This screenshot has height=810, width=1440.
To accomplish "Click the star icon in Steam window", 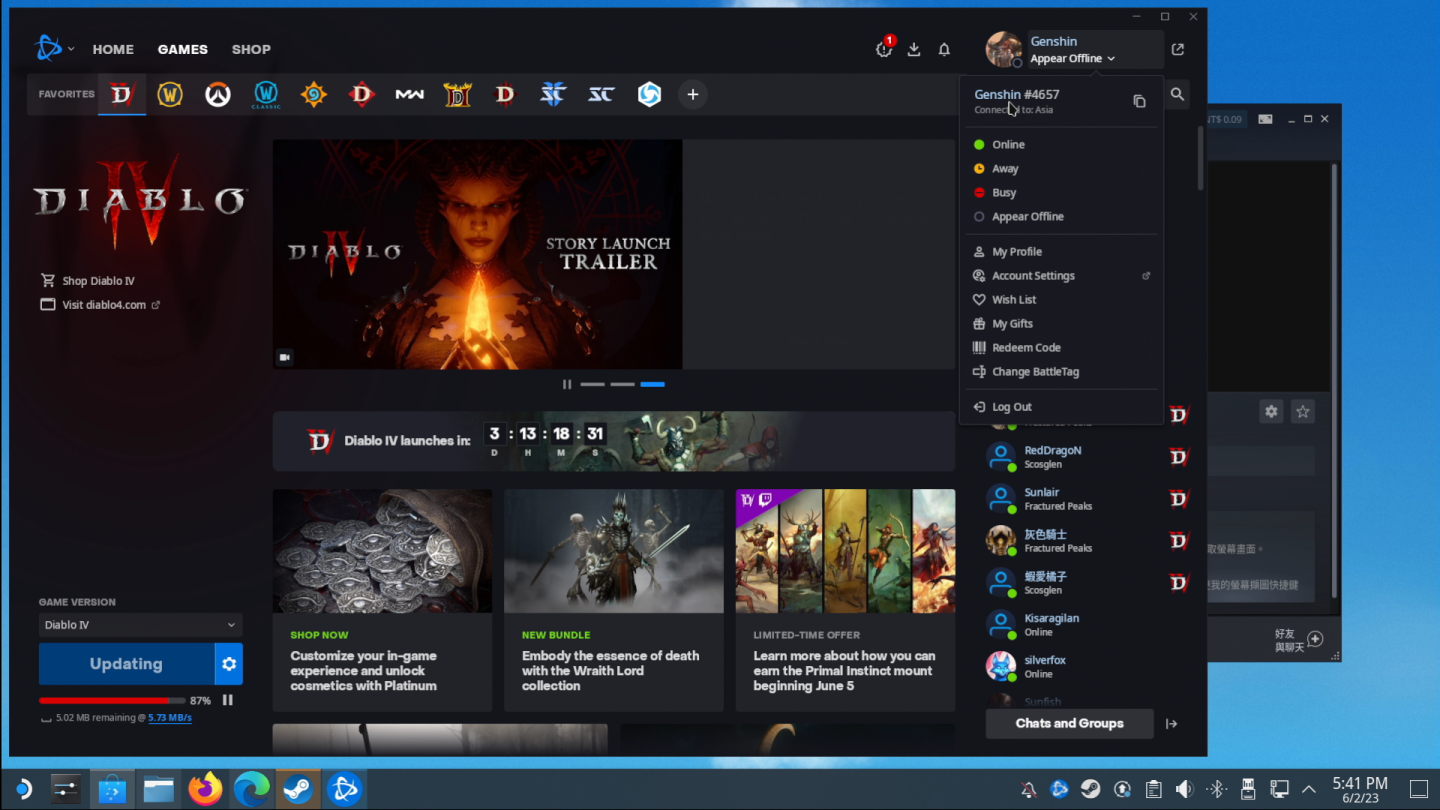I will (x=1302, y=411).
